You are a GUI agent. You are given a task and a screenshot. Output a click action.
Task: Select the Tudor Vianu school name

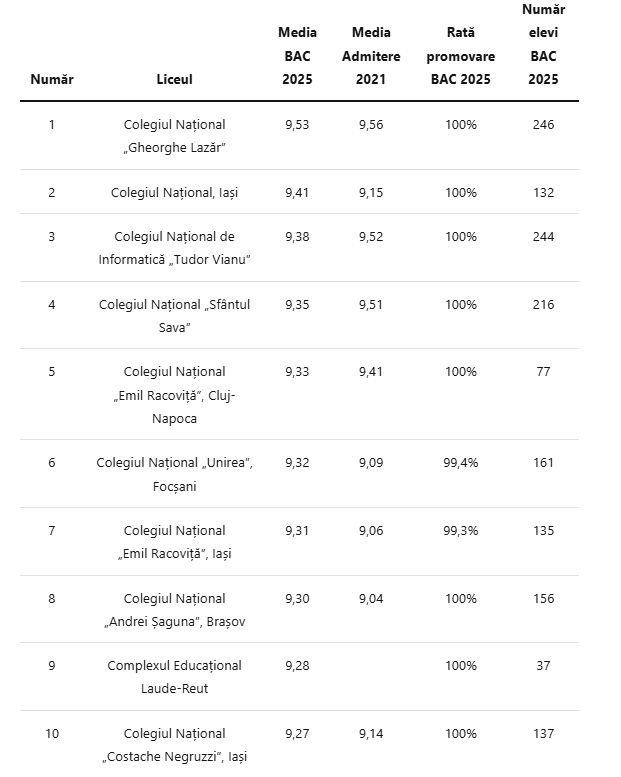point(174,248)
